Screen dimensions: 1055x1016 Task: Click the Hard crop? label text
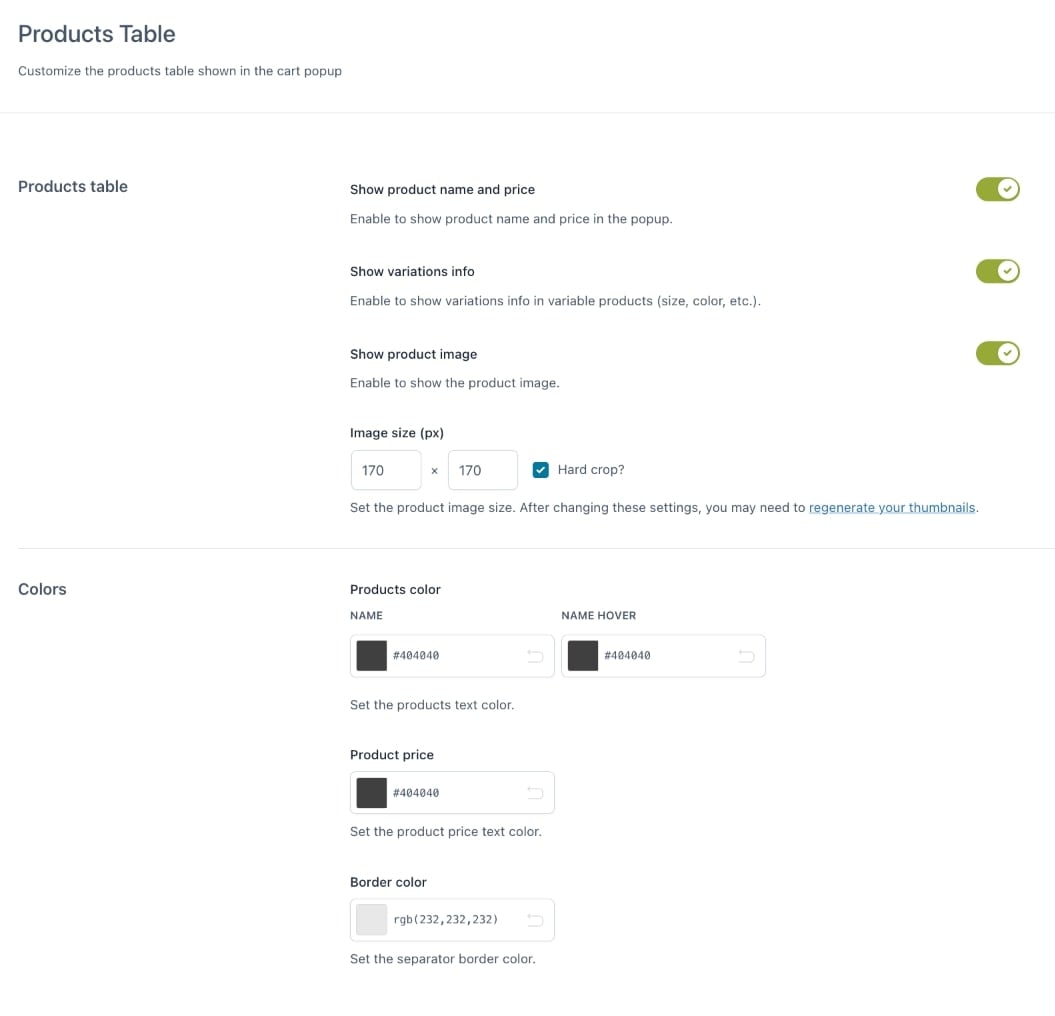[591, 470]
